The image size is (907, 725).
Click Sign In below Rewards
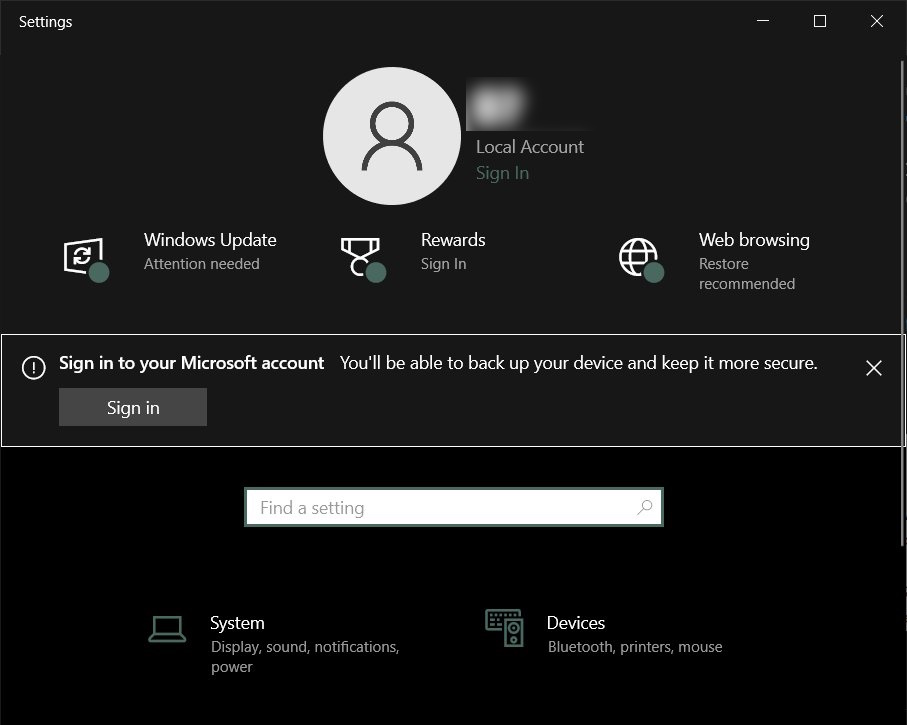pos(444,263)
